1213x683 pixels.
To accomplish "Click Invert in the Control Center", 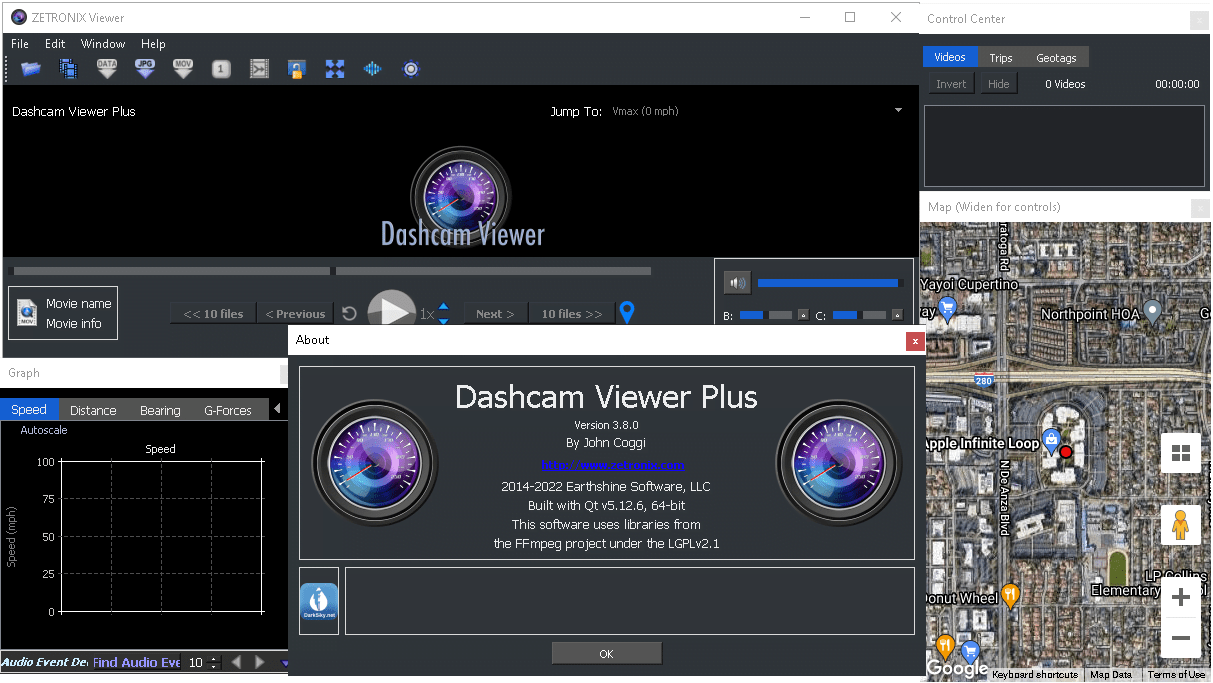I will click(951, 84).
